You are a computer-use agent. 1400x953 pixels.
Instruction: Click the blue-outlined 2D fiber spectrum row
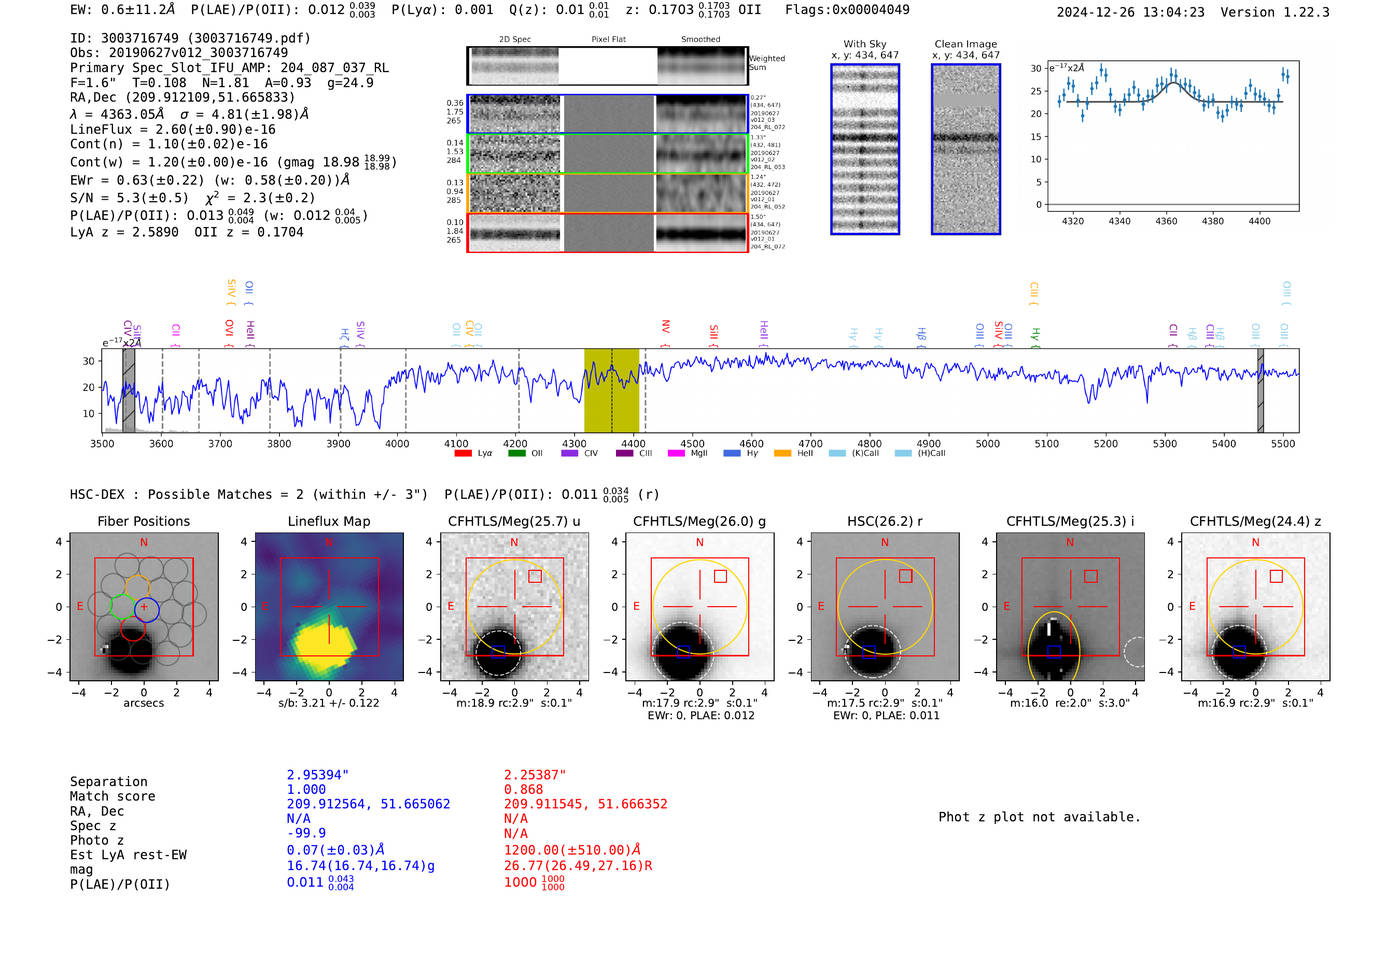pos(607,114)
